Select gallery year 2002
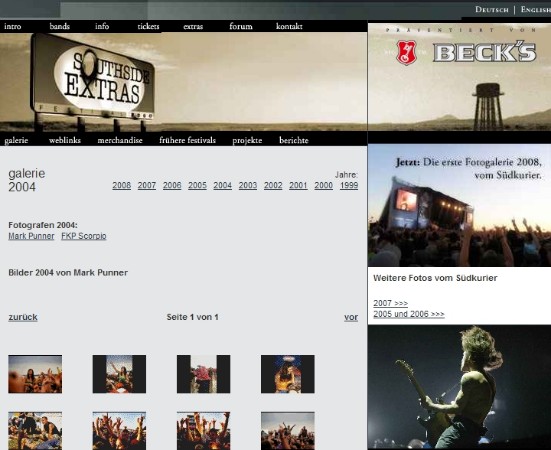The image size is (551, 450). pyautogui.click(x=273, y=185)
